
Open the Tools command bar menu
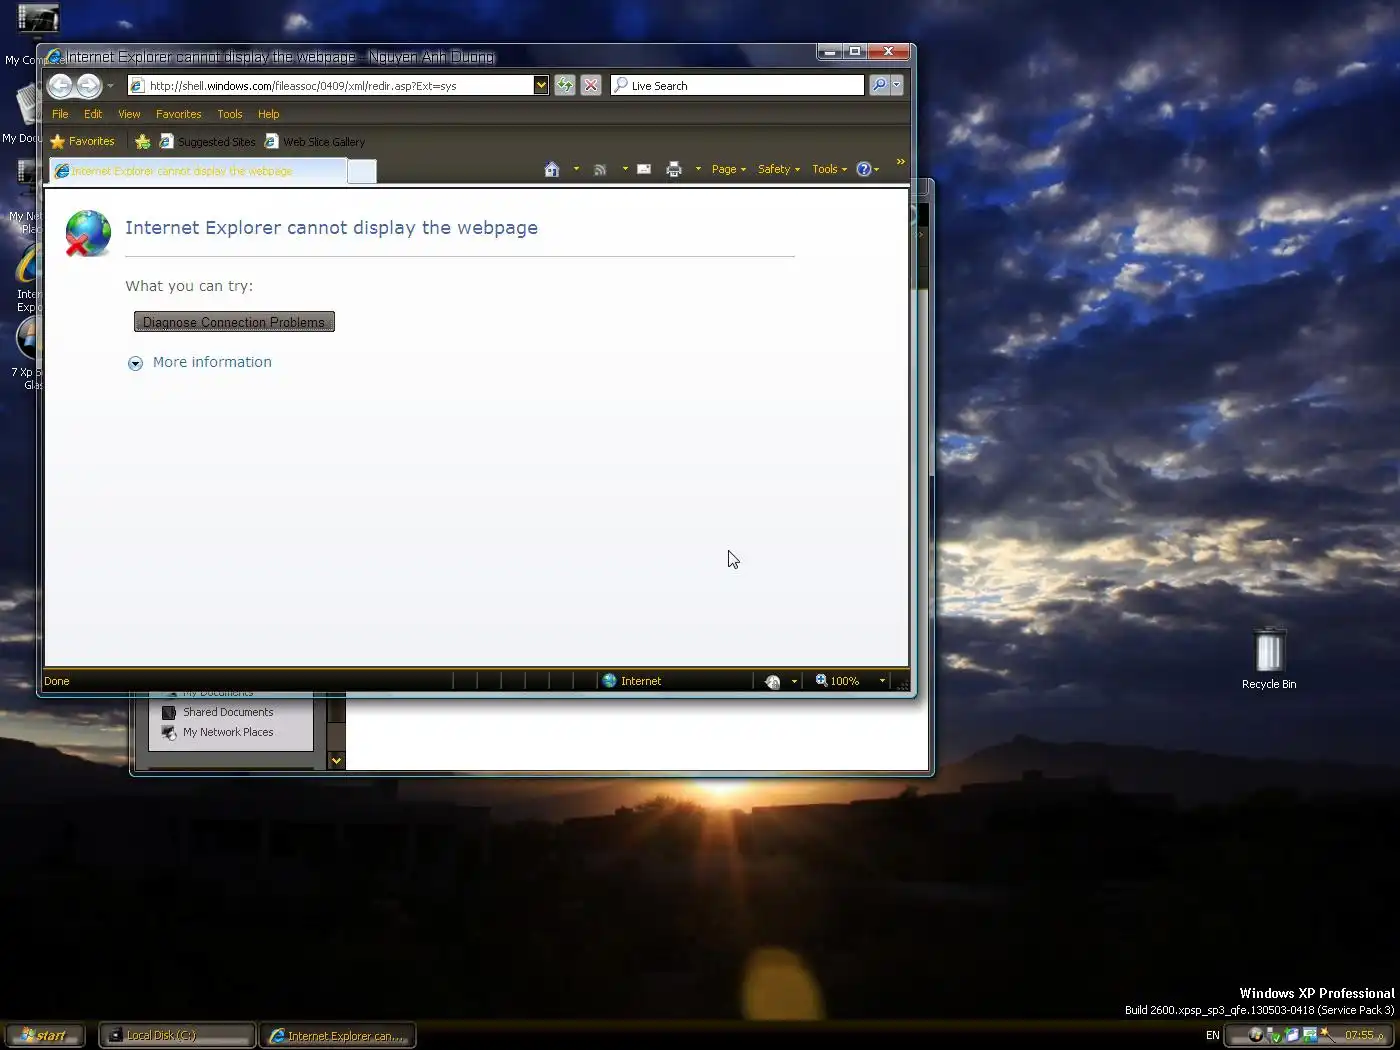(829, 169)
